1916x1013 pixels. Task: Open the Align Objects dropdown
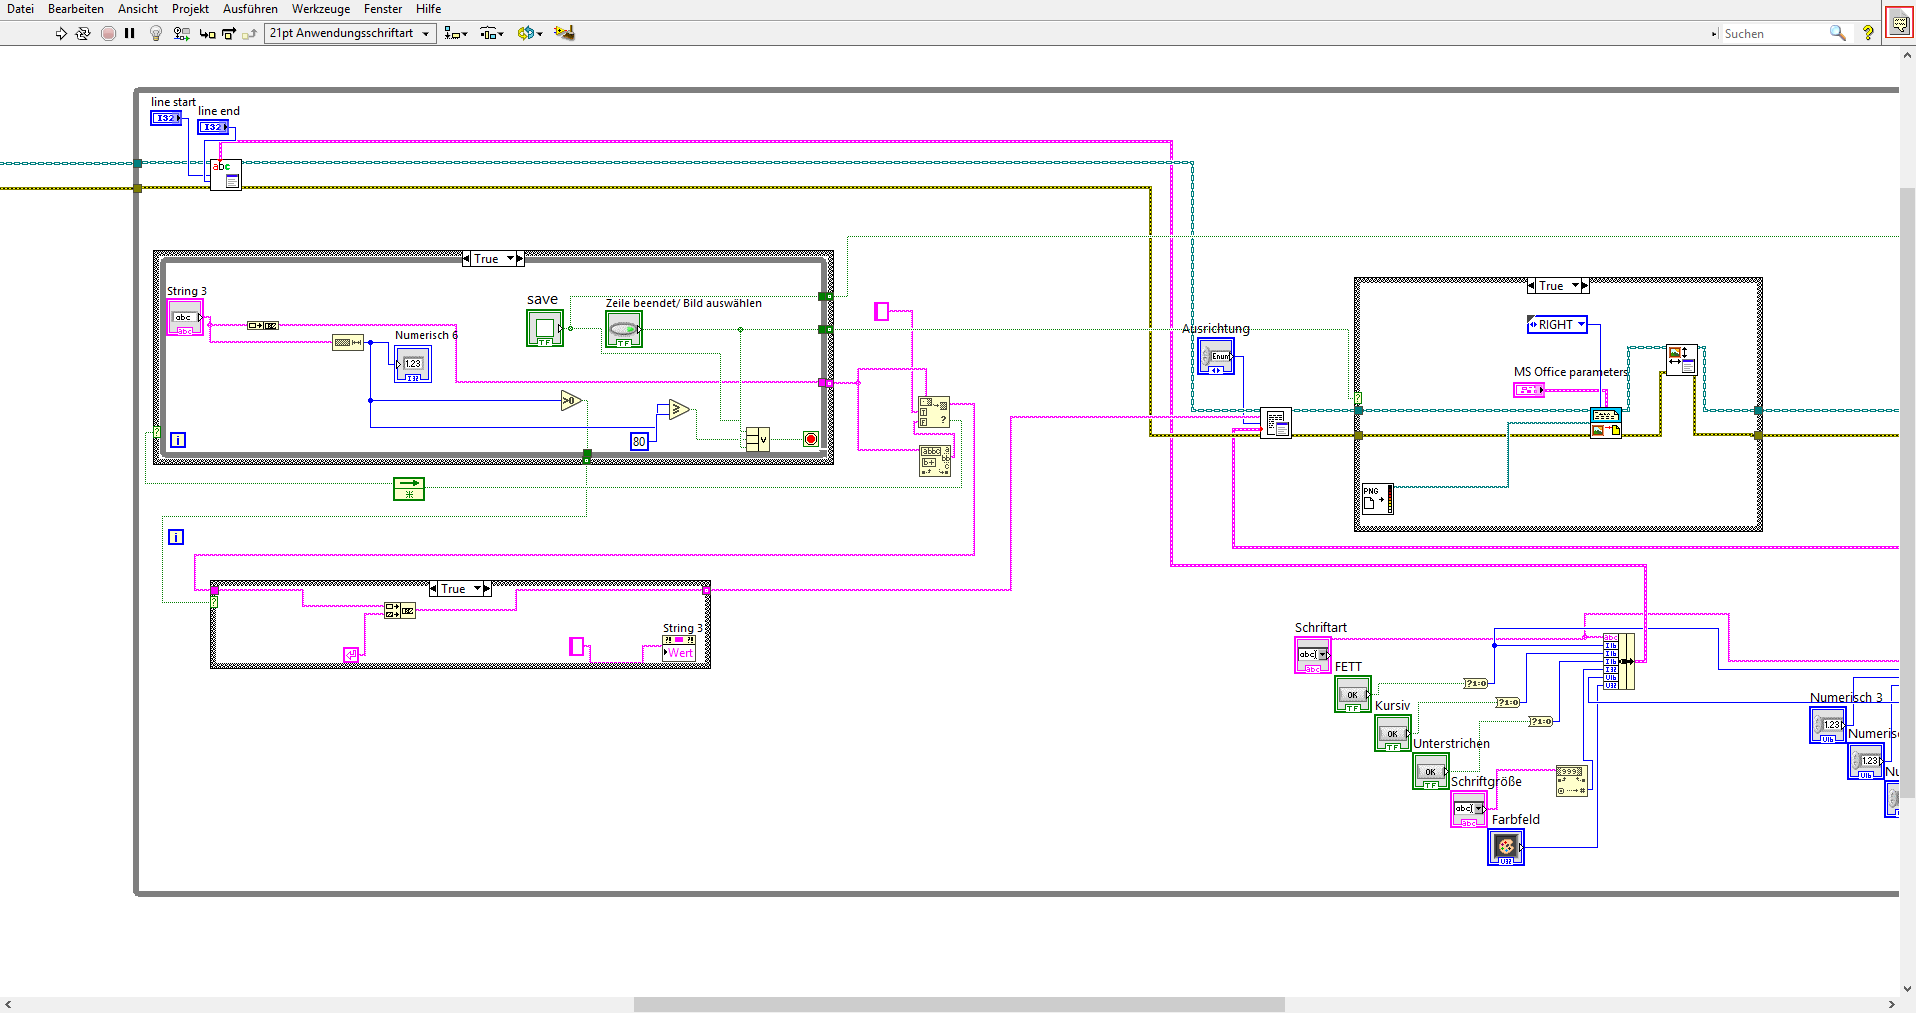point(456,33)
